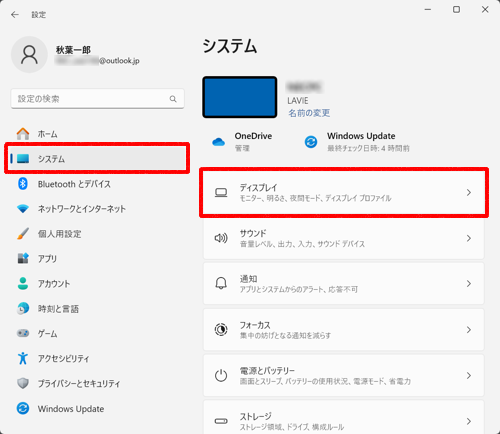Expand フォーカス using its chevron
This screenshot has width=500, height=434.
pyautogui.click(x=469, y=330)
